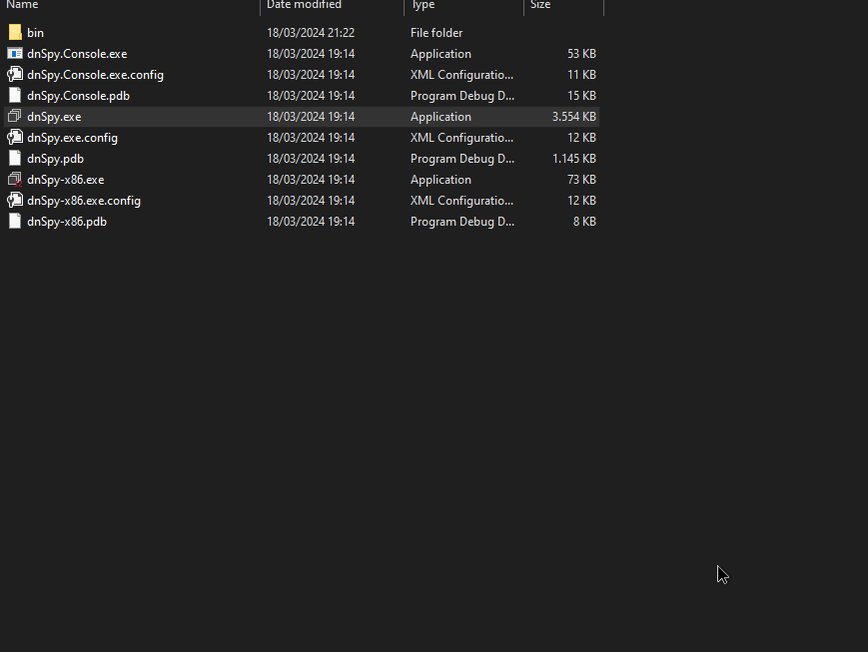Click the 8 KB size cell
This screenshot has width=868, height=652.
pos(585,222)
